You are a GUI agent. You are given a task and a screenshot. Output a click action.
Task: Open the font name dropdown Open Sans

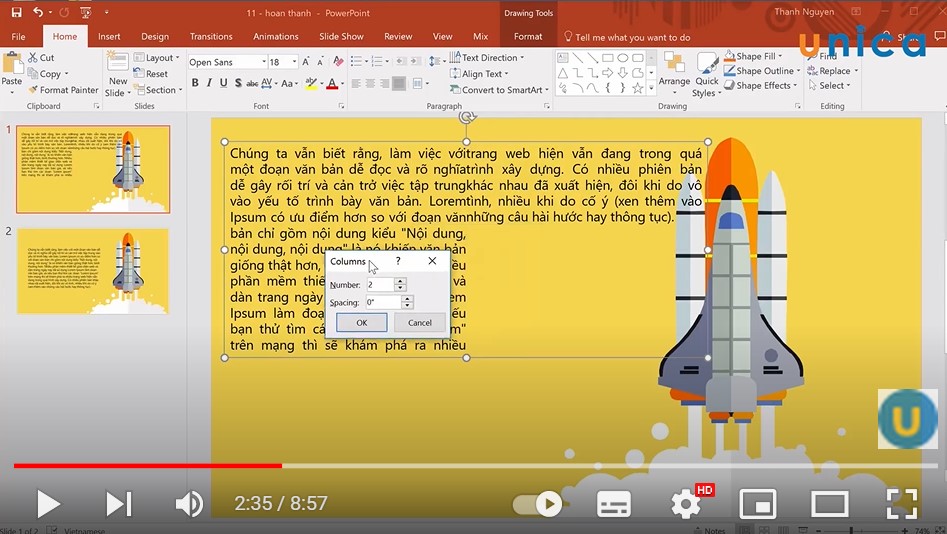(226, 62)
